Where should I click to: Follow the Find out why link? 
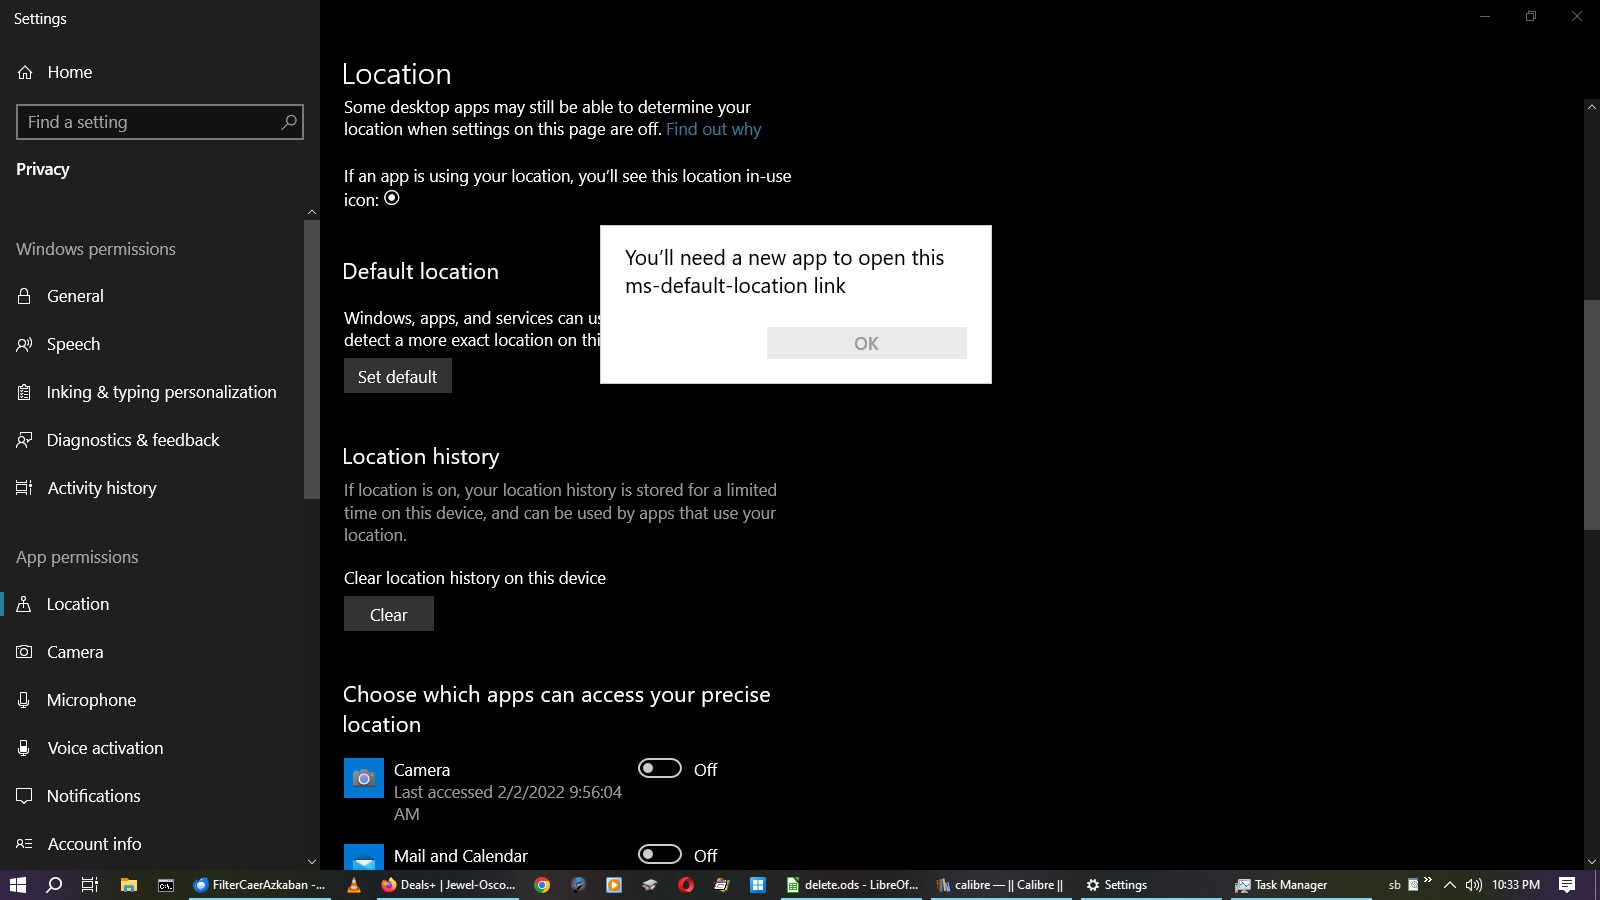click(x=713, y=129)
